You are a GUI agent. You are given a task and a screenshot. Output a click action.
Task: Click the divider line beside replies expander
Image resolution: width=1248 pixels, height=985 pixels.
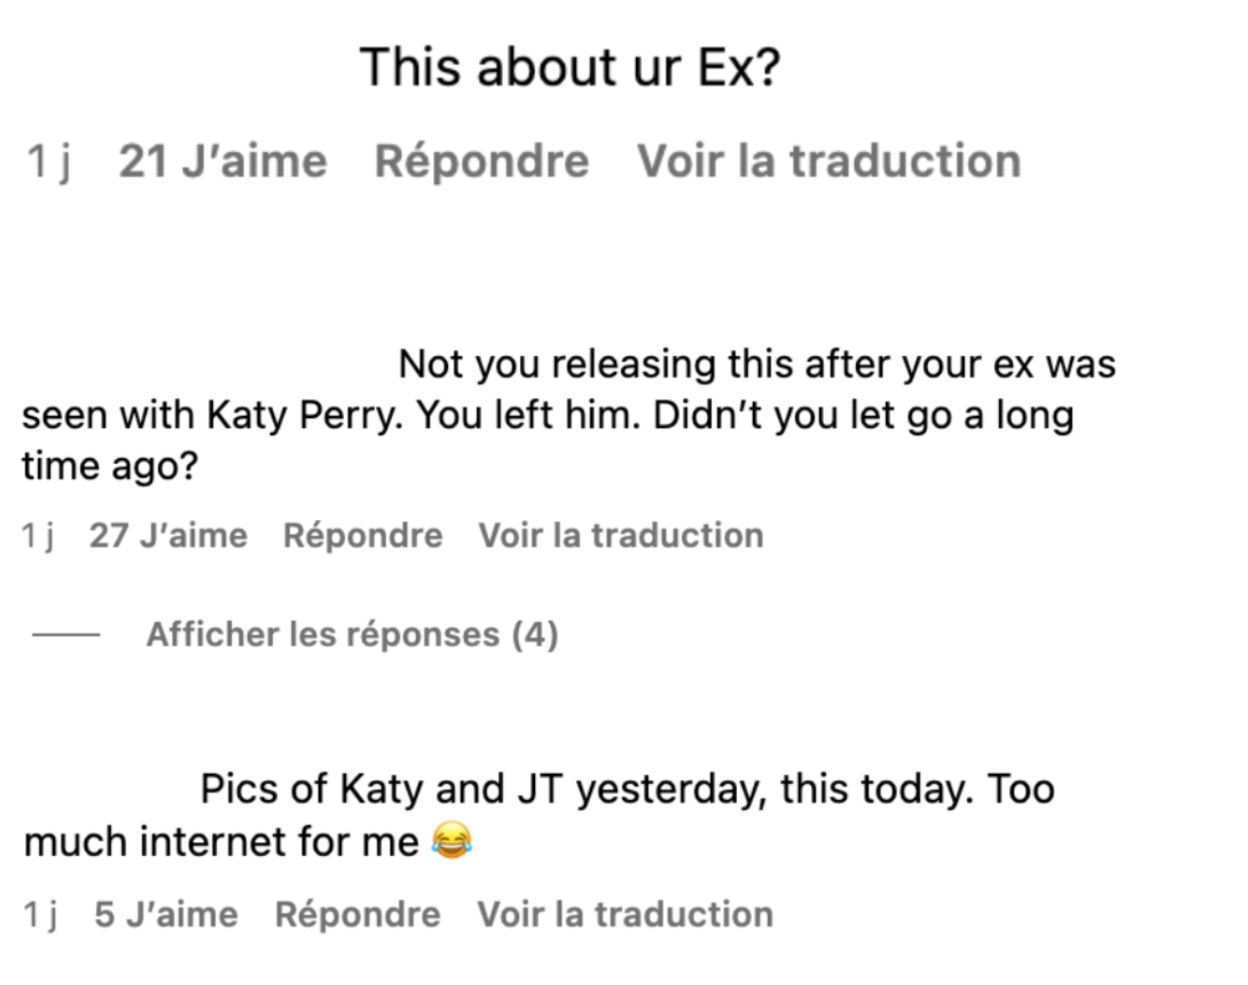click(65, 634)
